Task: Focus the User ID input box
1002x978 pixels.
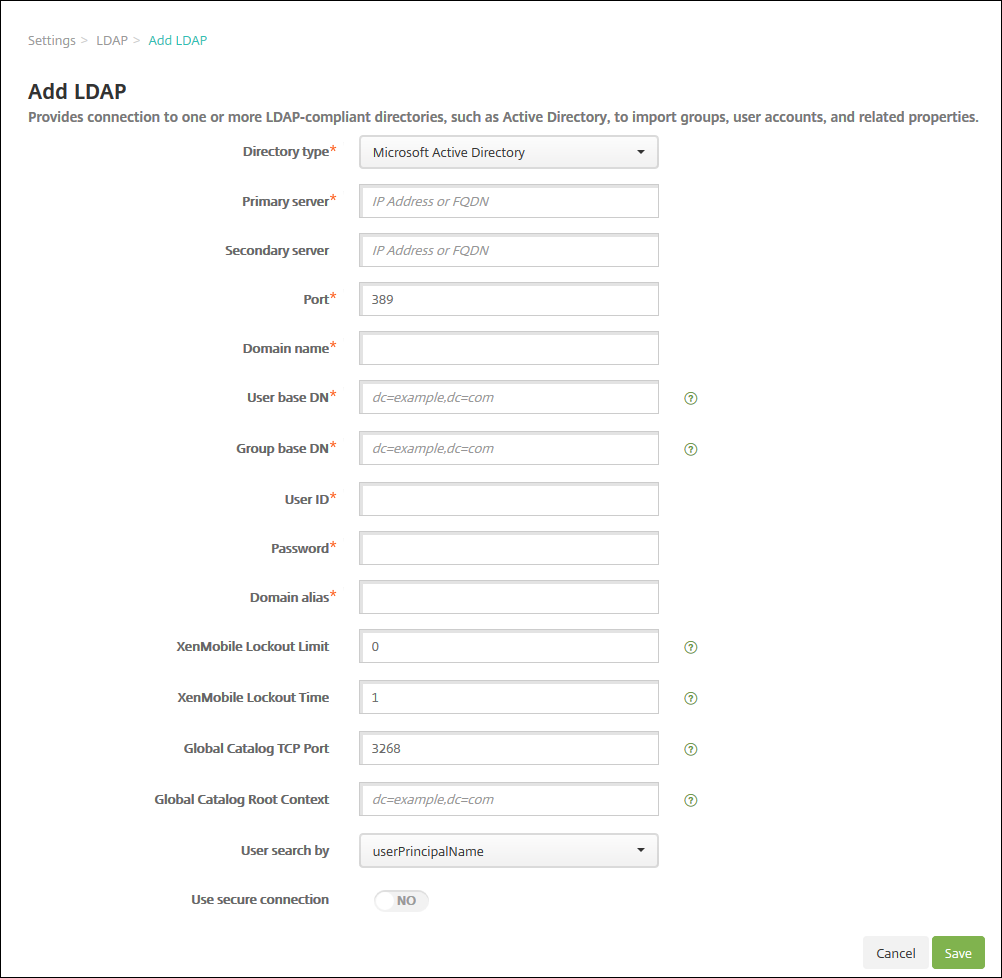Action: (508, 500)
